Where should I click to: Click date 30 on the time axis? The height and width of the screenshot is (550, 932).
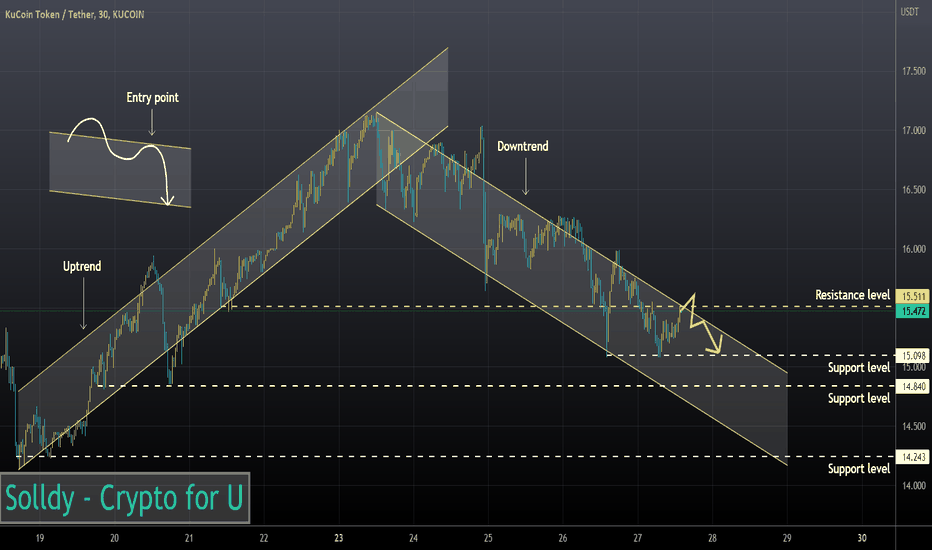point(862,538)
